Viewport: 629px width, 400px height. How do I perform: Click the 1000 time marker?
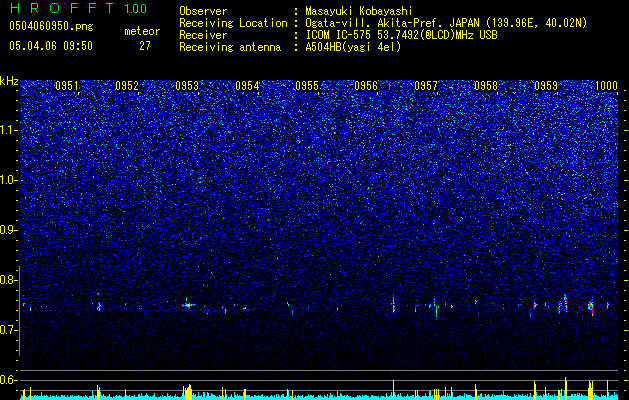(606, 86)
